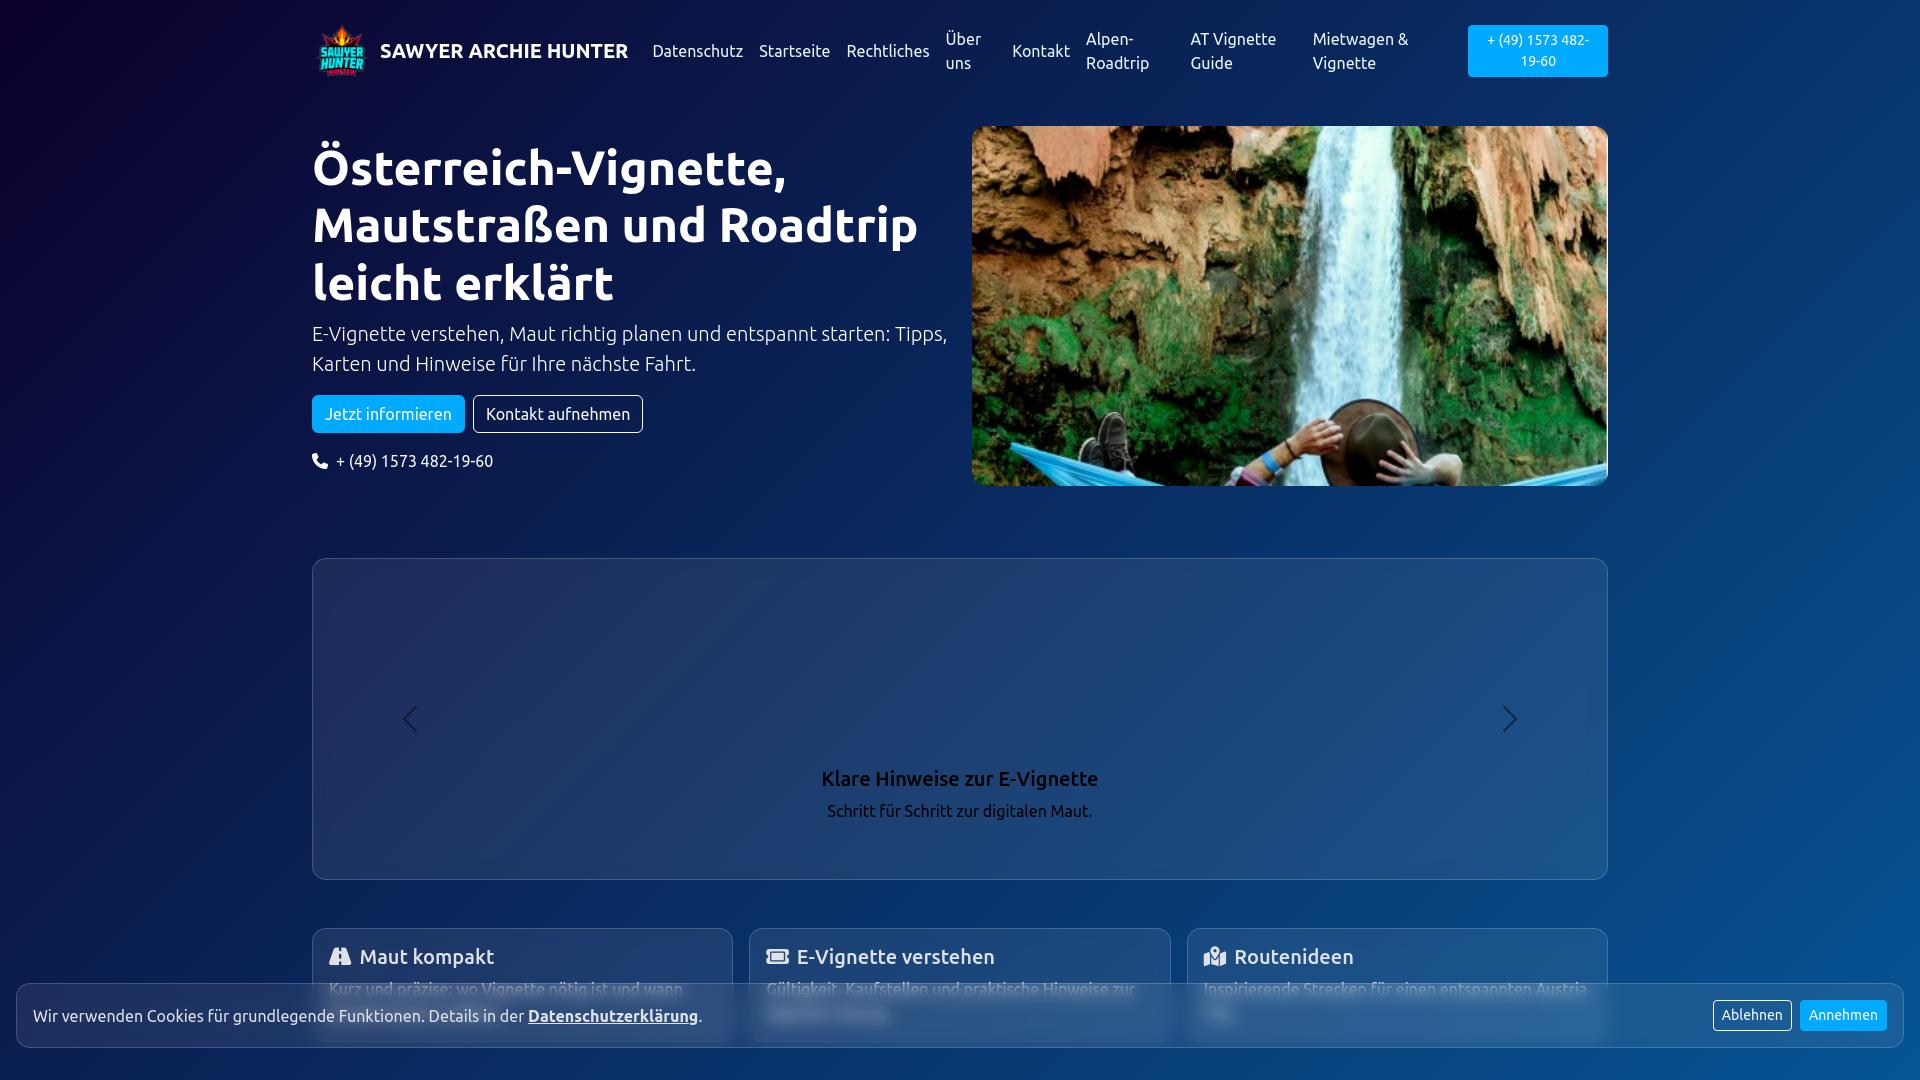Click the left carousel arrow
Screen dimensions: 1920x1080
click(x=410, y=718)
